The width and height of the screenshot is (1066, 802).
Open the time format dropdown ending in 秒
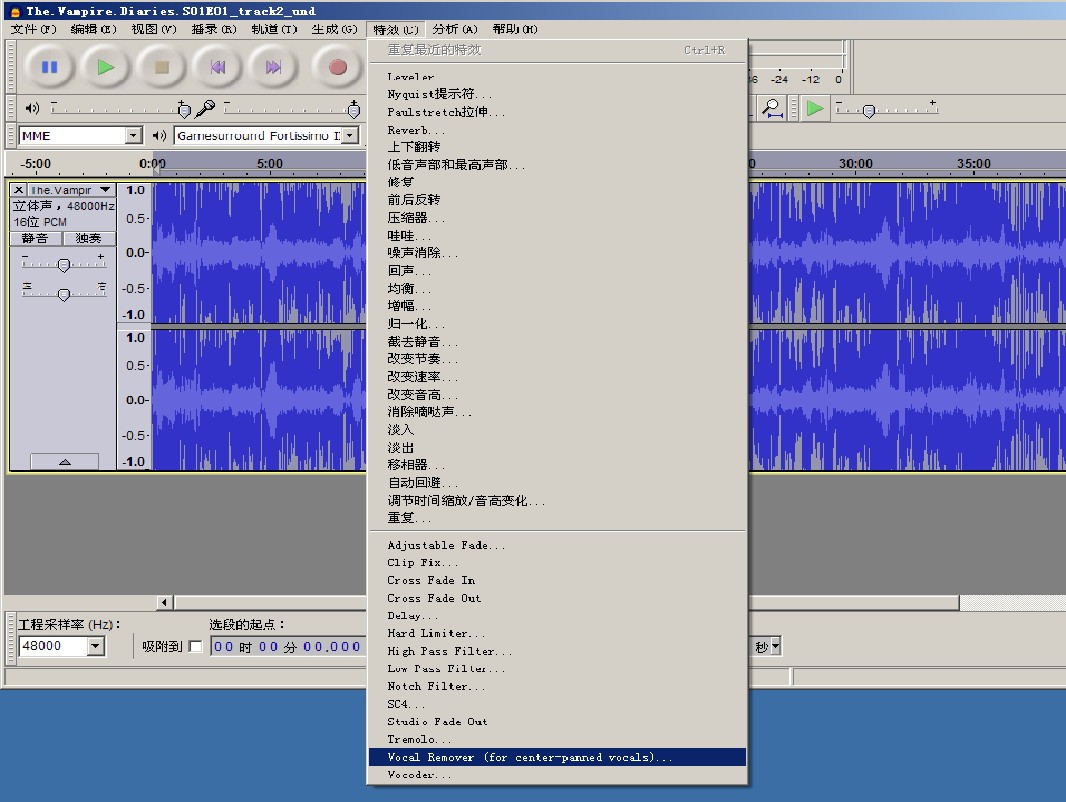(x=774, y=646)
